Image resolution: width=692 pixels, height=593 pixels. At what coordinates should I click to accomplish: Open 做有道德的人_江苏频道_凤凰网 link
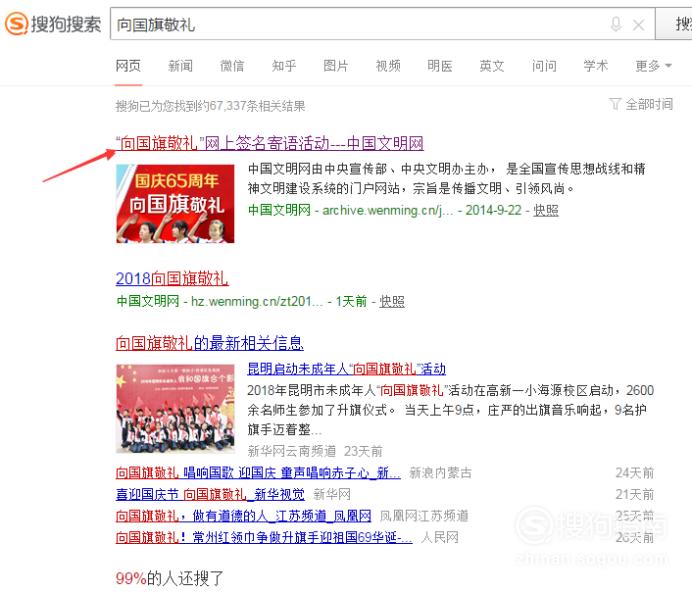point(244,516)
